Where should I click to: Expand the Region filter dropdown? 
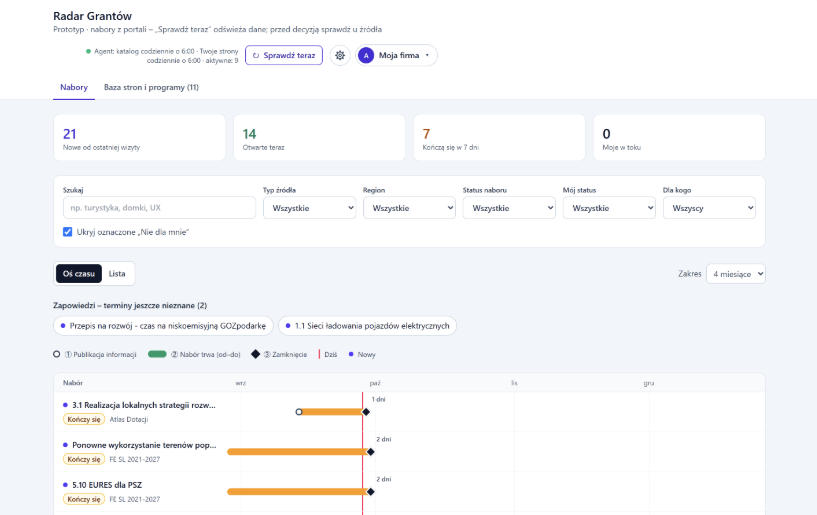410,208
